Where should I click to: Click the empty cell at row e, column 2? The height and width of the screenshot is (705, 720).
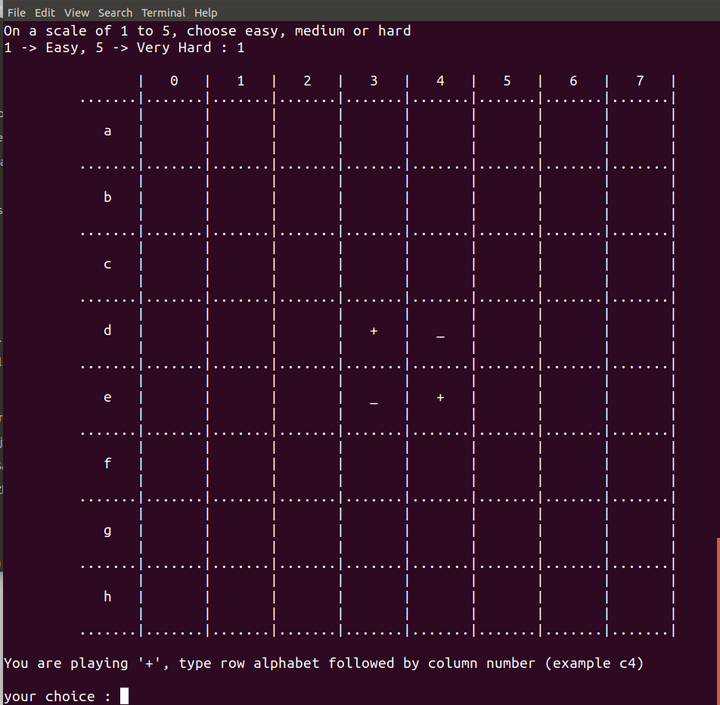307,398
